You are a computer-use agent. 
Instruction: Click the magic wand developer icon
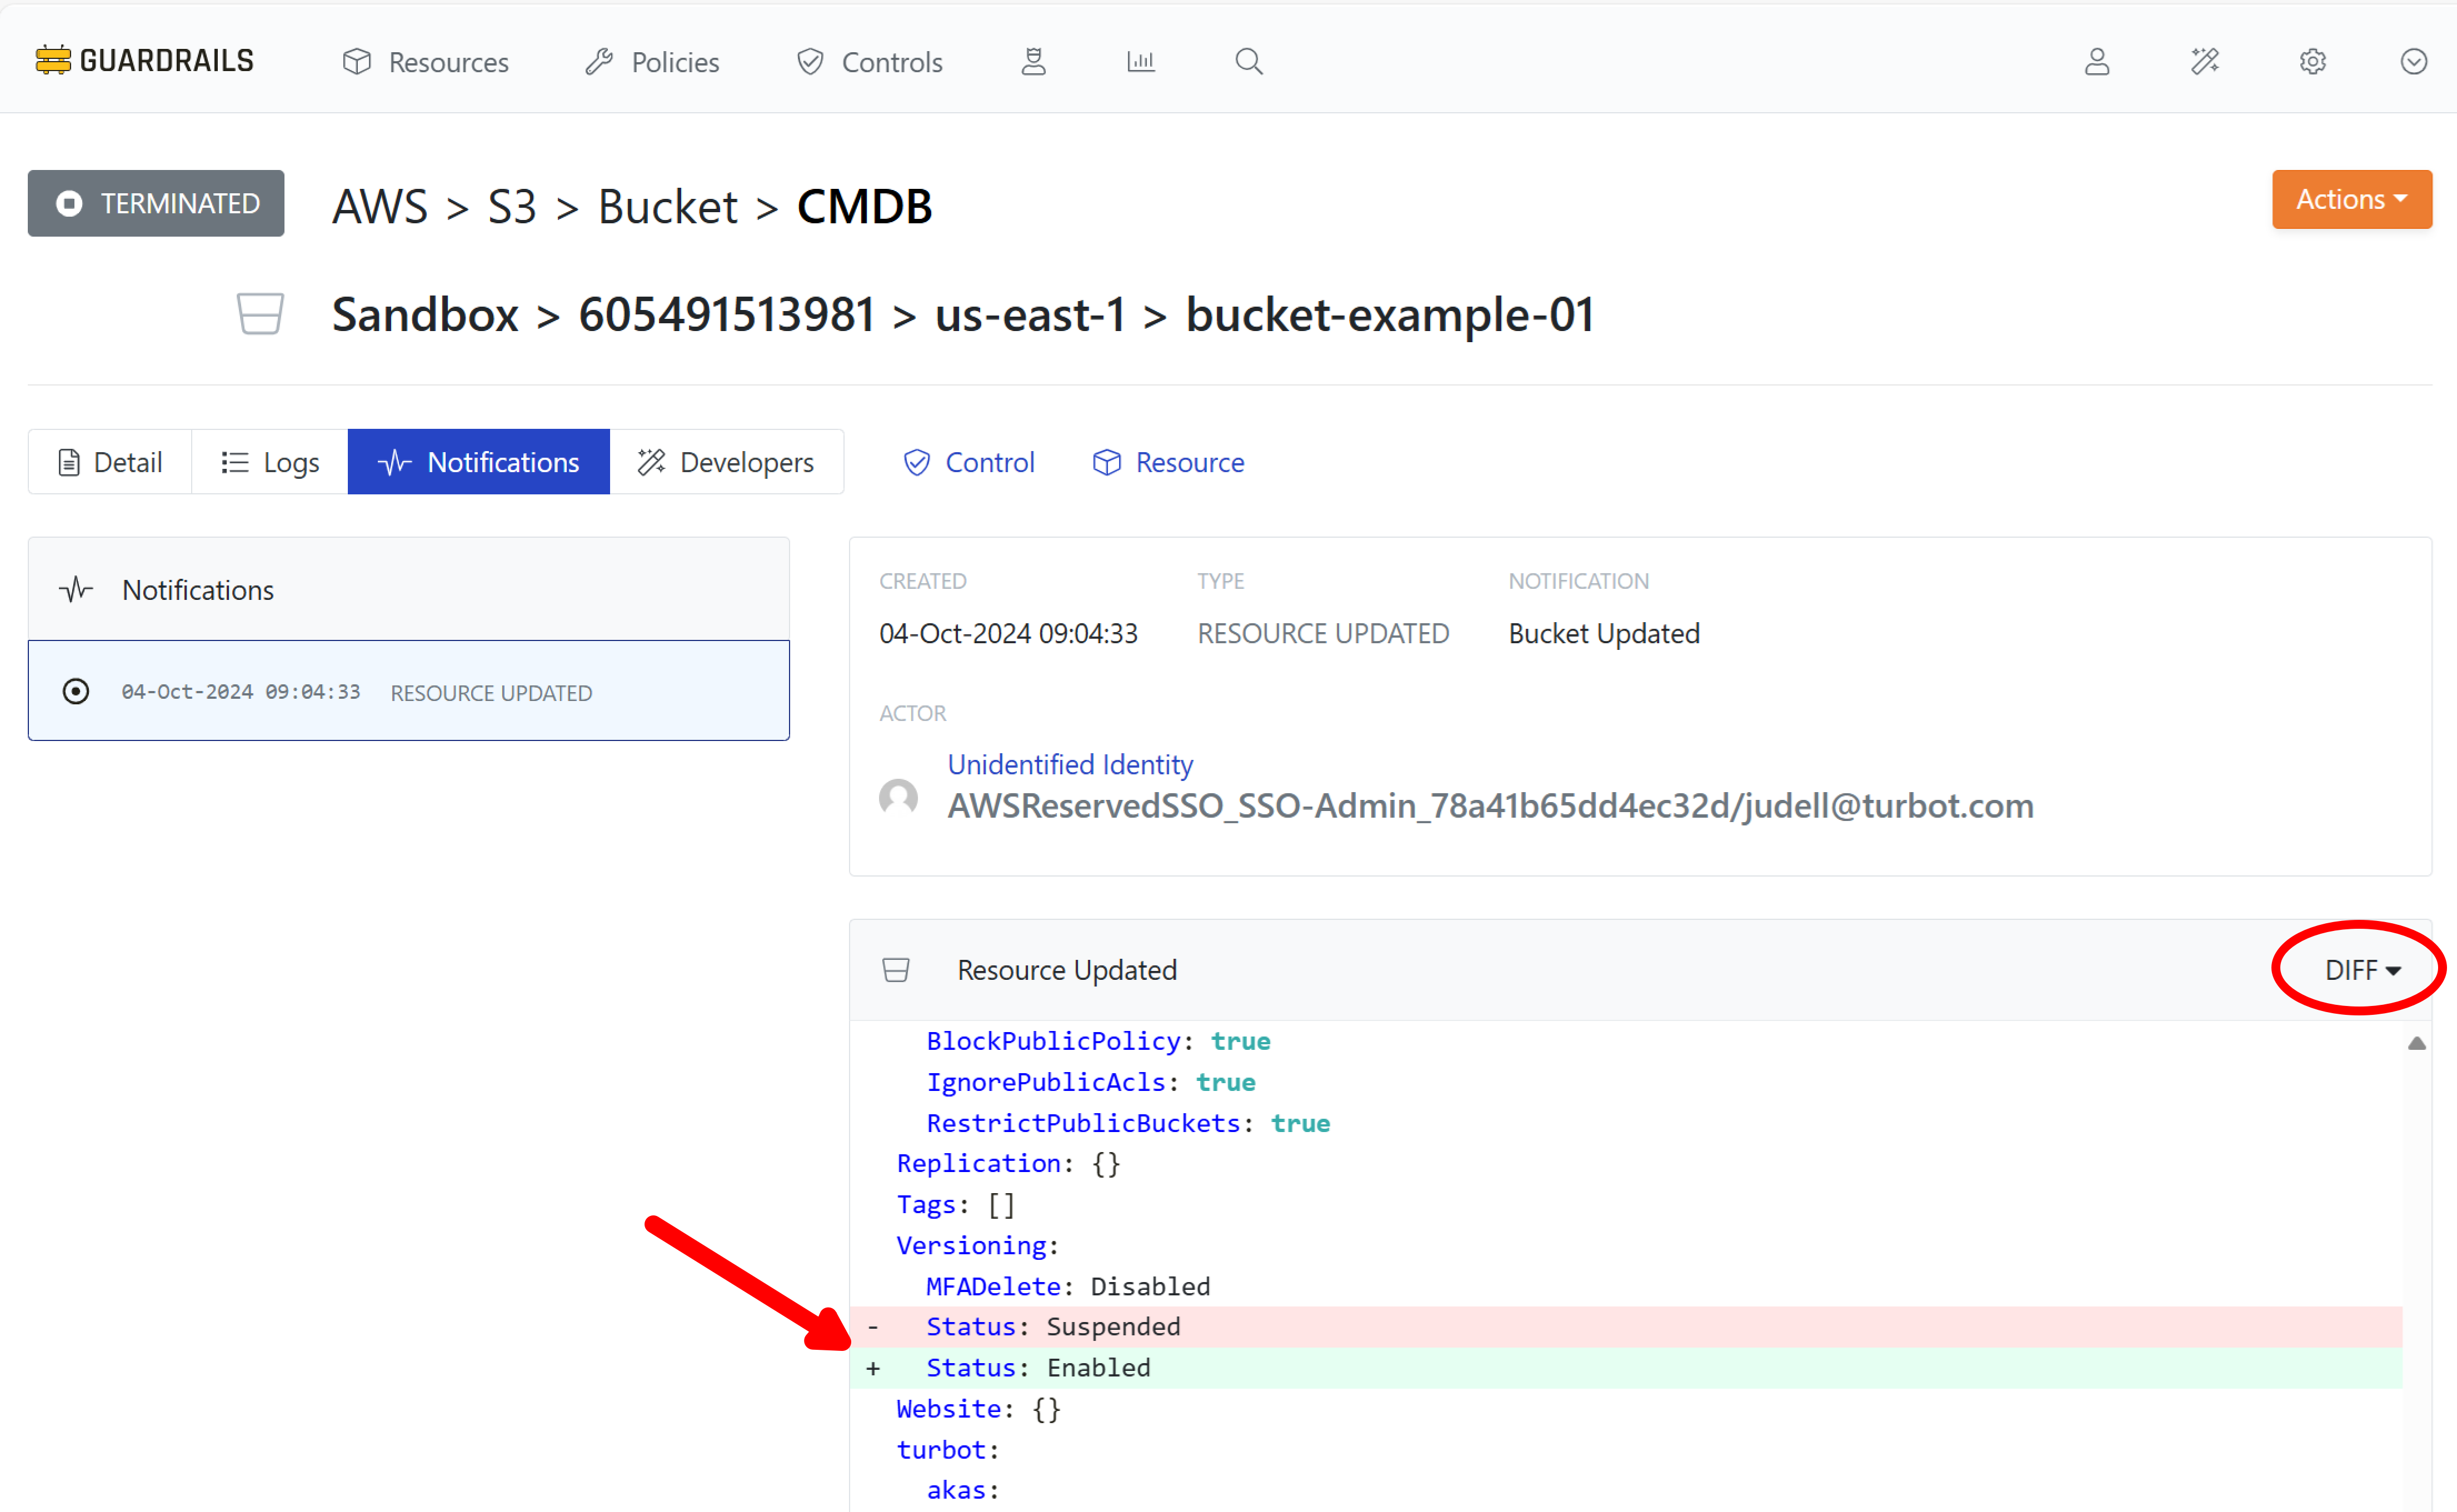click(2205, 61)
